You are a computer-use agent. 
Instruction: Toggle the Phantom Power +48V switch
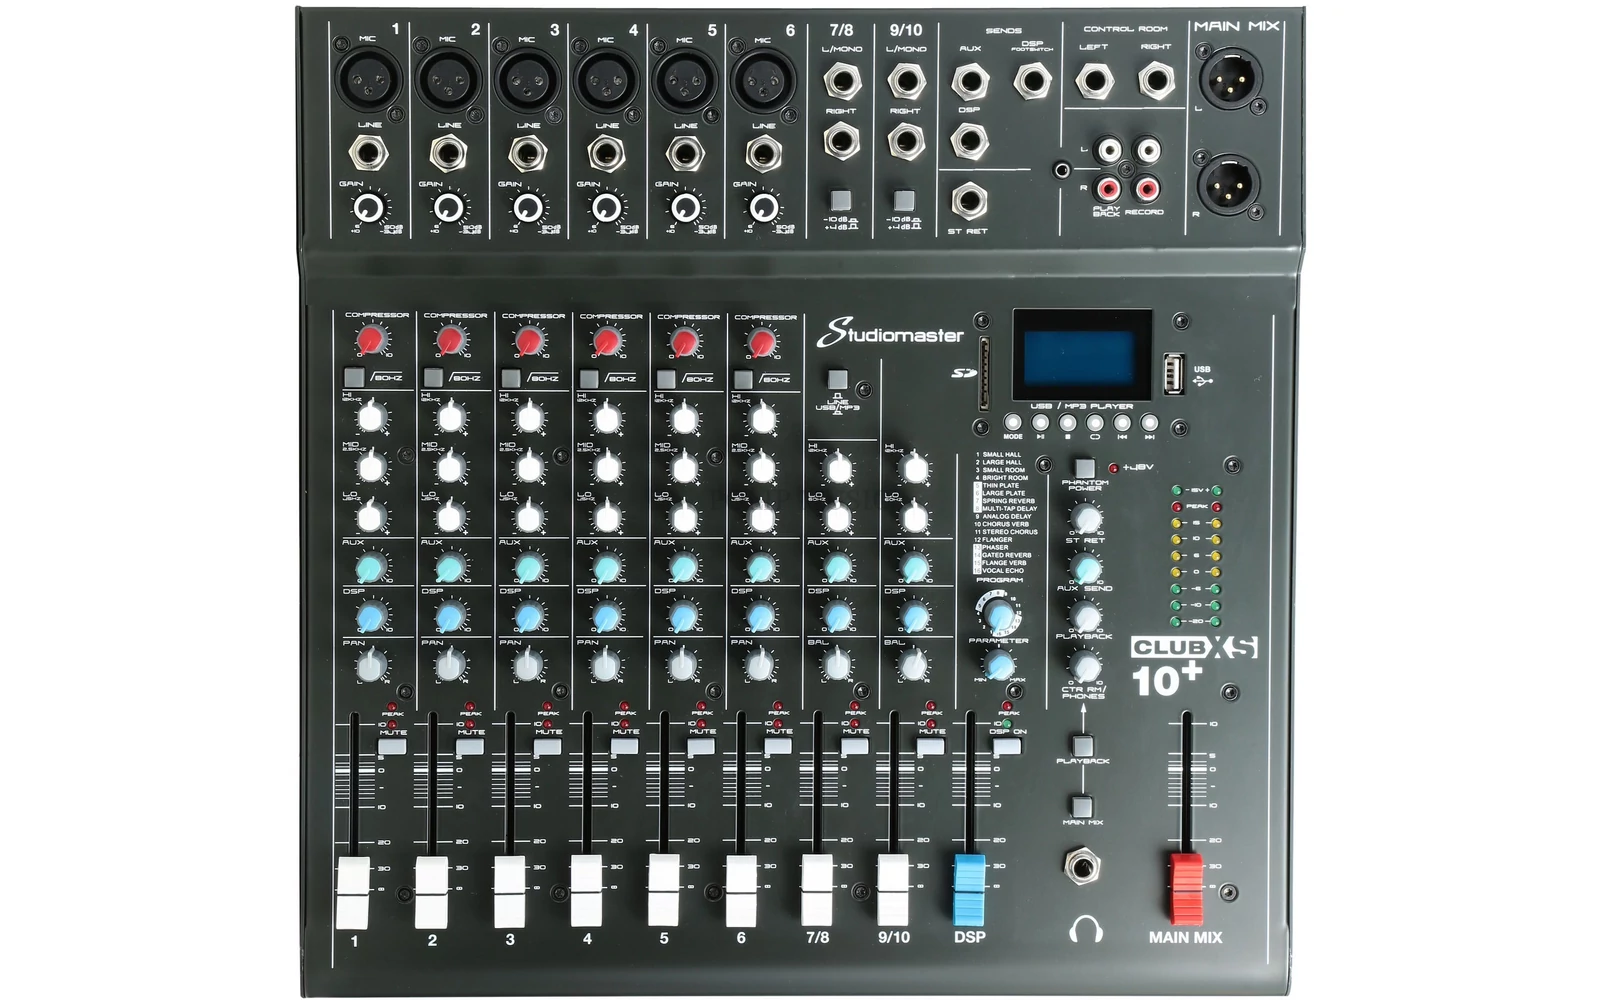pos(1084,467)
